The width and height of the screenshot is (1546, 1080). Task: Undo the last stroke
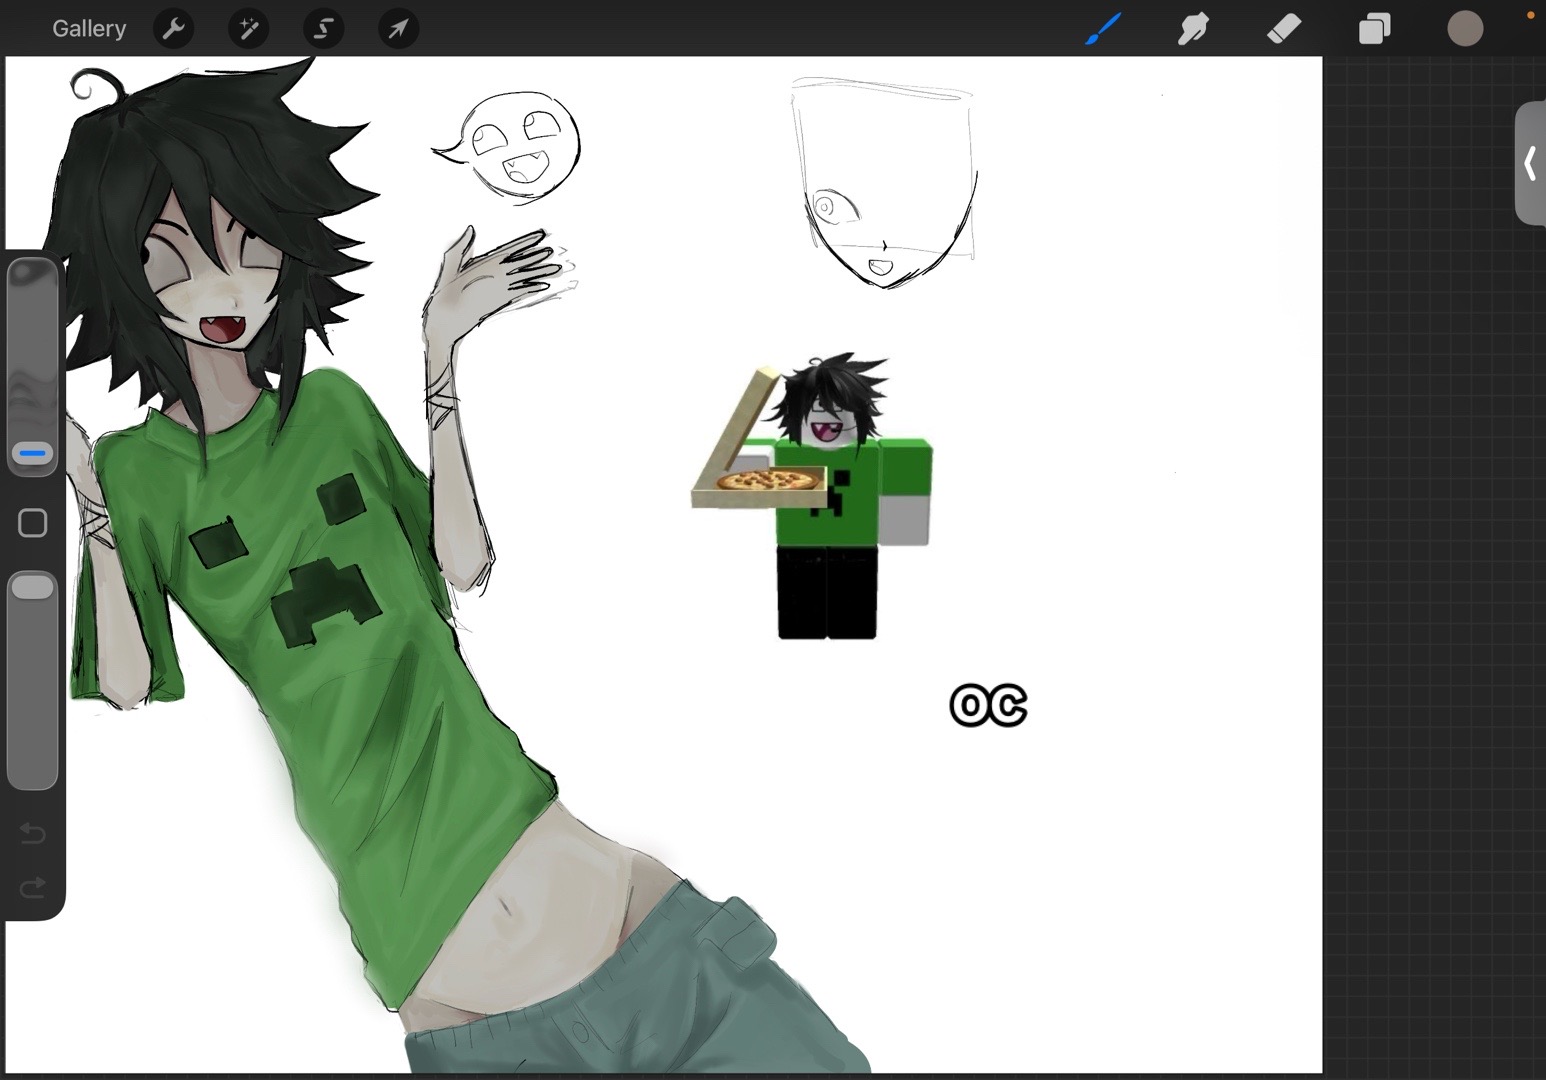[33, 834]
